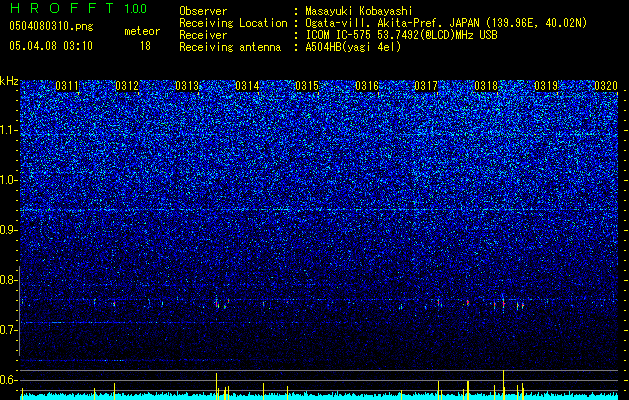Click the meteor label

coord(142,31)
